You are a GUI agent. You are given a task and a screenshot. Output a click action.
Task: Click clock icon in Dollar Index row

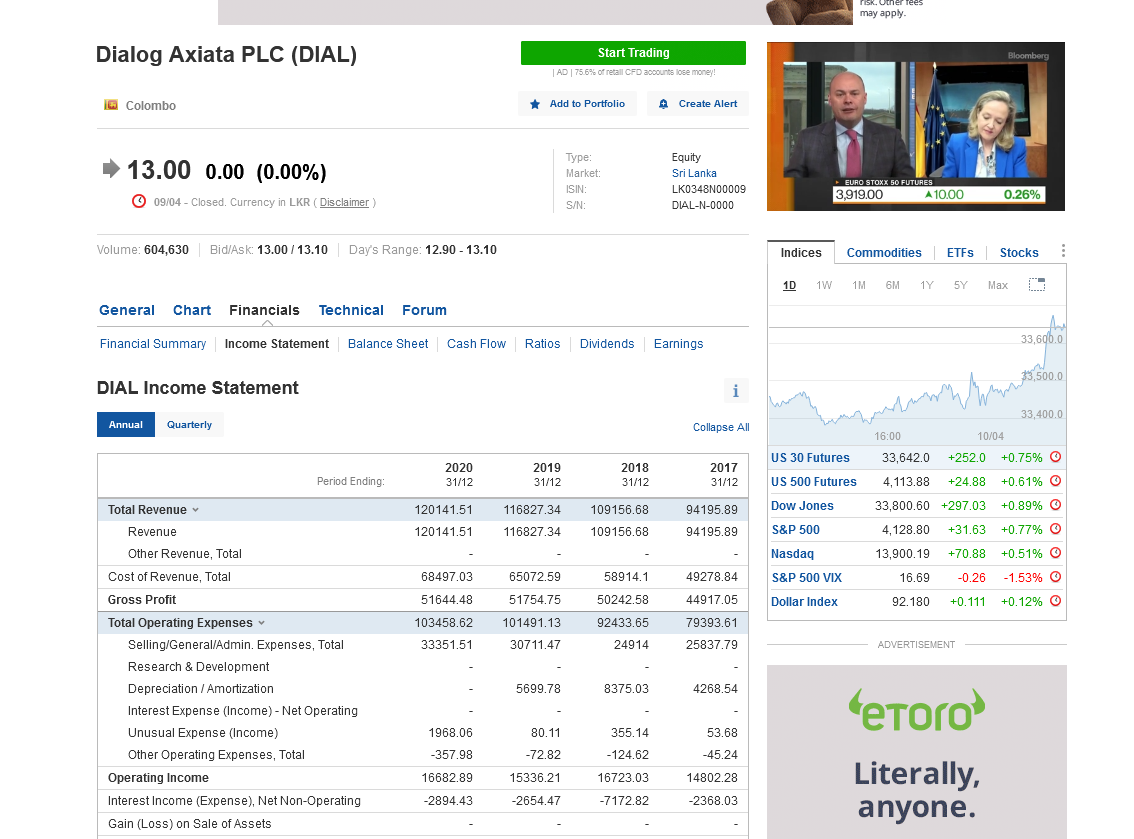(1055, 601)
